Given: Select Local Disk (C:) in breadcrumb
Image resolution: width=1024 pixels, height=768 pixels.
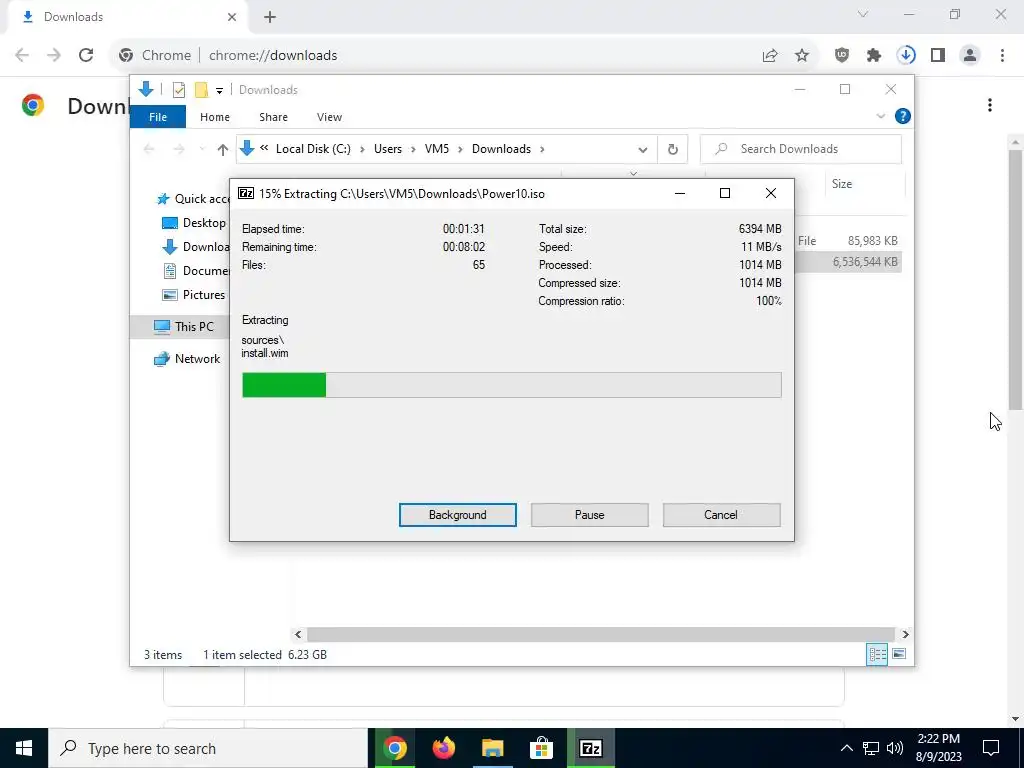Looking at the screenshot, I should click(x=313, y=149).
